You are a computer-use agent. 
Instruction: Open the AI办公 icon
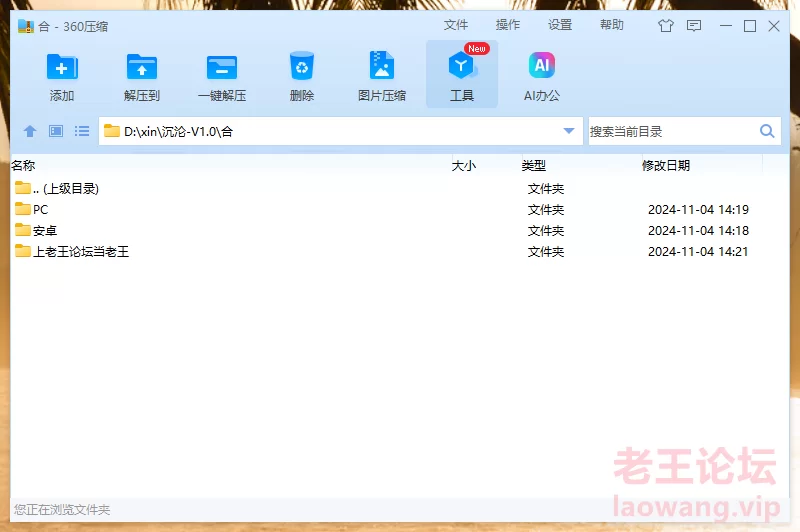[542, 65]
